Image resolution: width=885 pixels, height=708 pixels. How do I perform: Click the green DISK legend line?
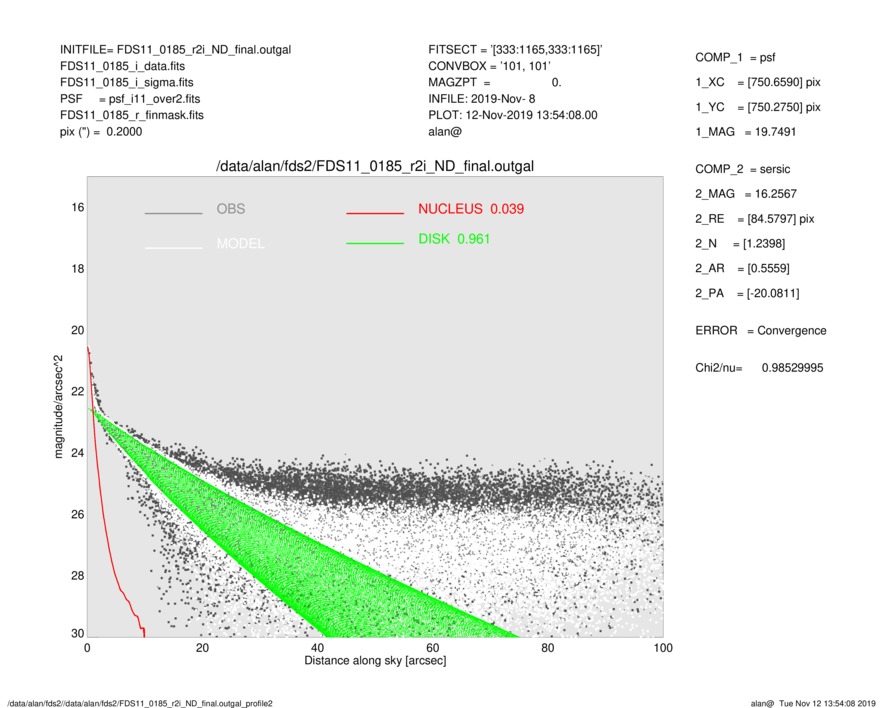click(375, 243)
